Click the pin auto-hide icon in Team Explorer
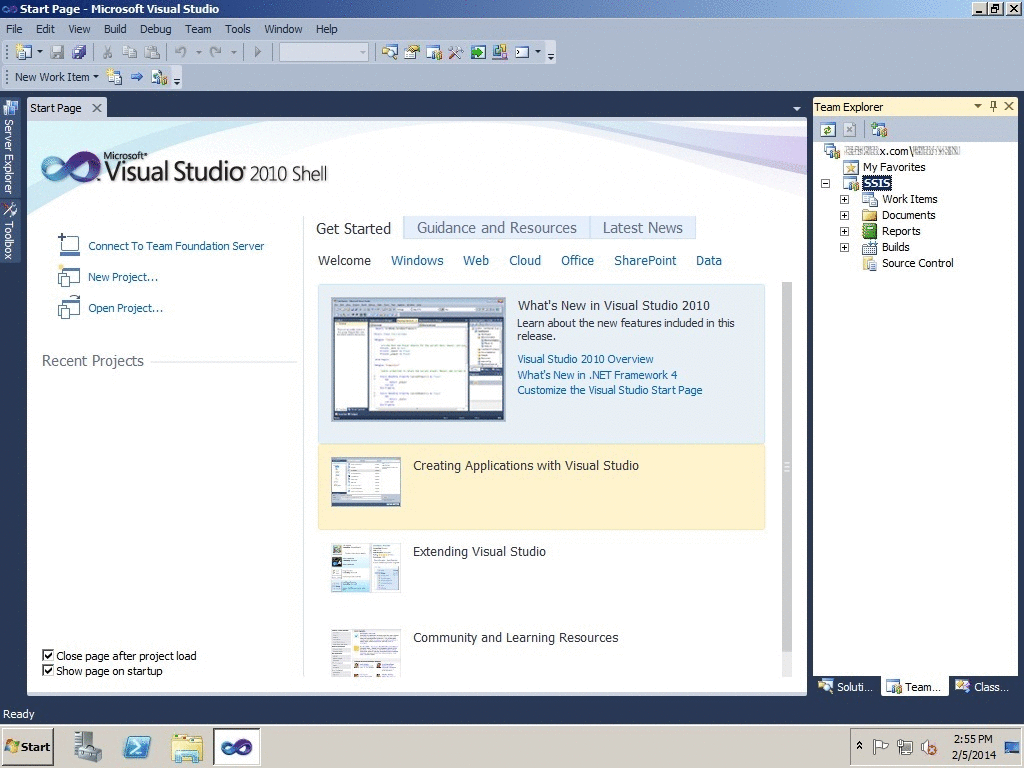The width and height of the screenshot is (1024, 768). click(x=993, y=106)
